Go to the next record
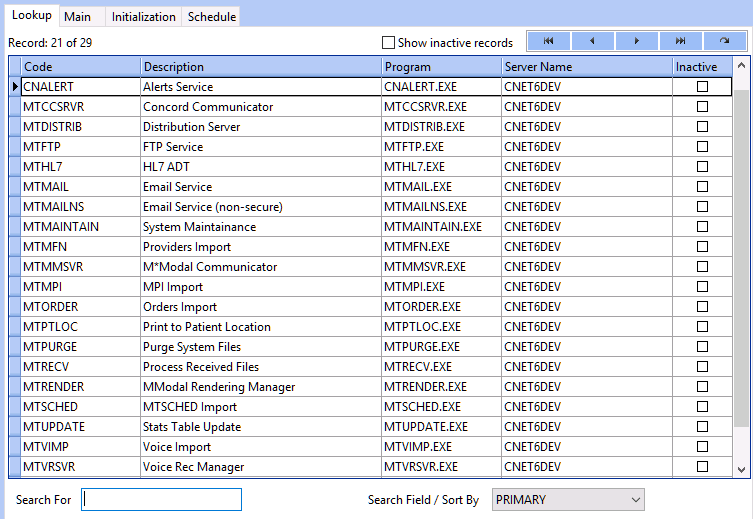 [x=636, y=41]
